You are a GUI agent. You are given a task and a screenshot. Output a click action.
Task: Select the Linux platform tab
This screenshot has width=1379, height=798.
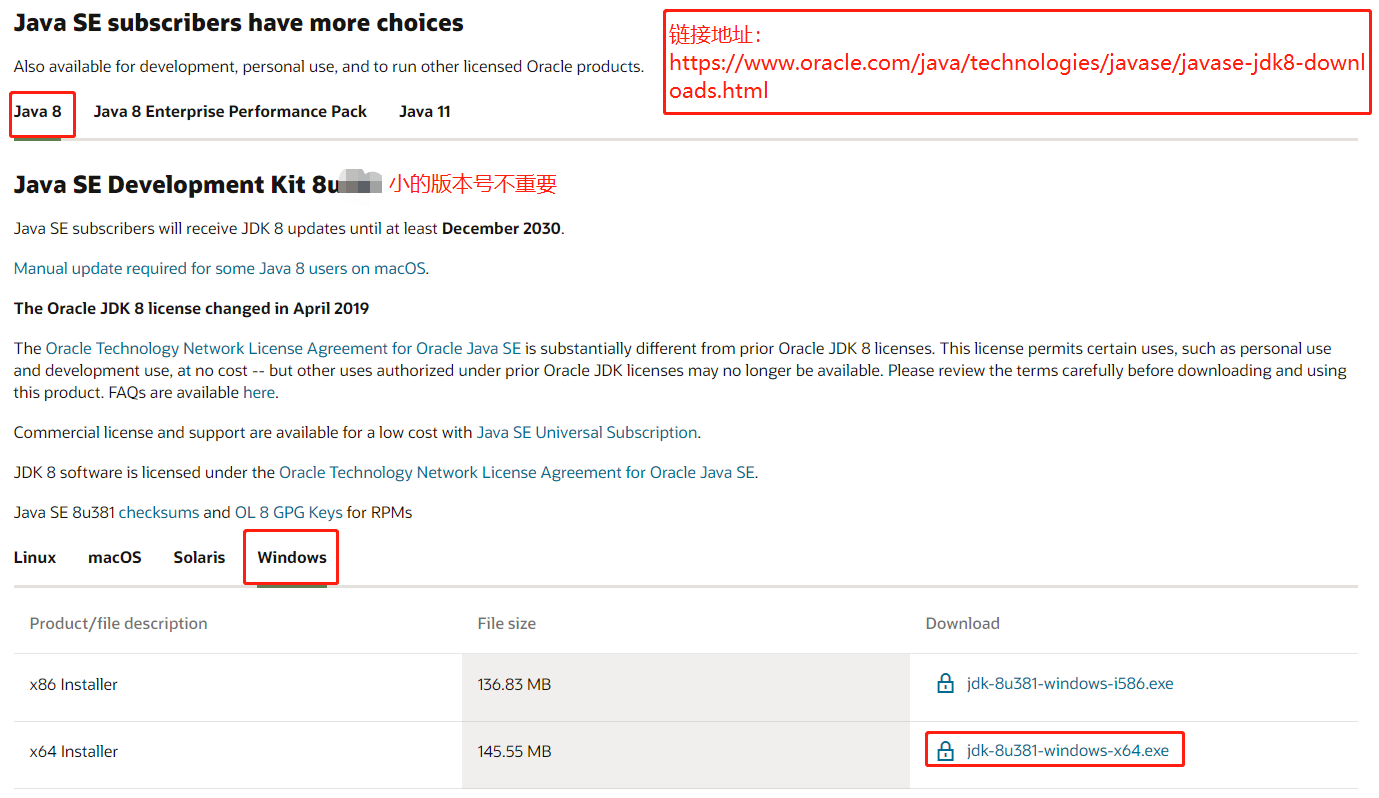pyautogui.click(x=35, y=558)
